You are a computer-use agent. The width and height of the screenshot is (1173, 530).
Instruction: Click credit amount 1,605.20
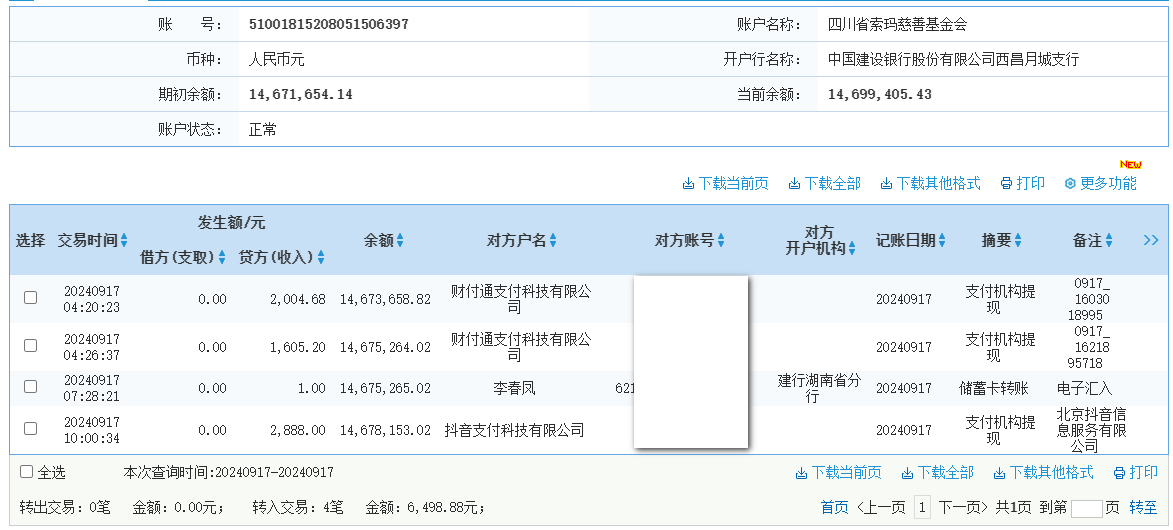point(298,347)
